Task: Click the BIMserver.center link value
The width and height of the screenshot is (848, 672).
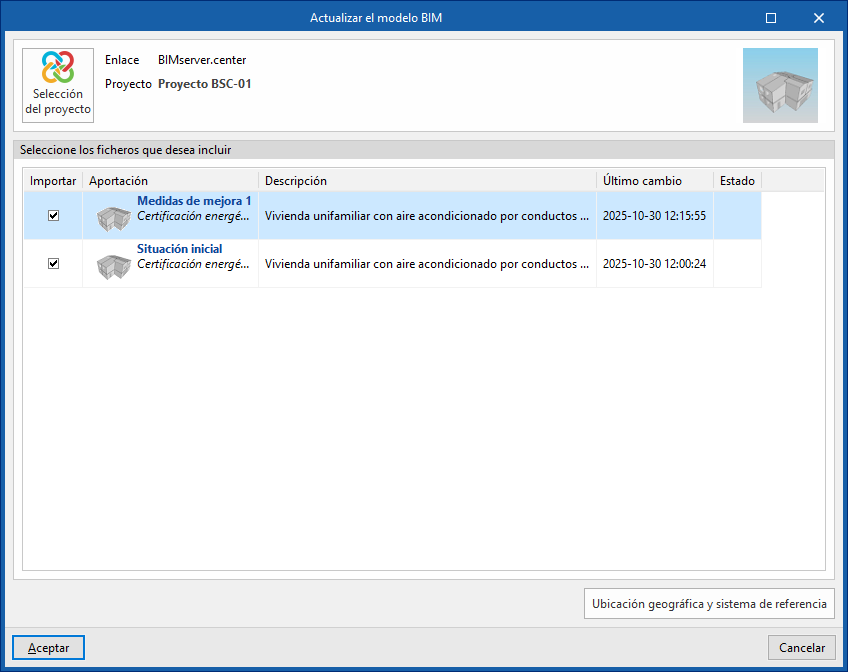Action: pyautogui.click(x=202, y=60)
